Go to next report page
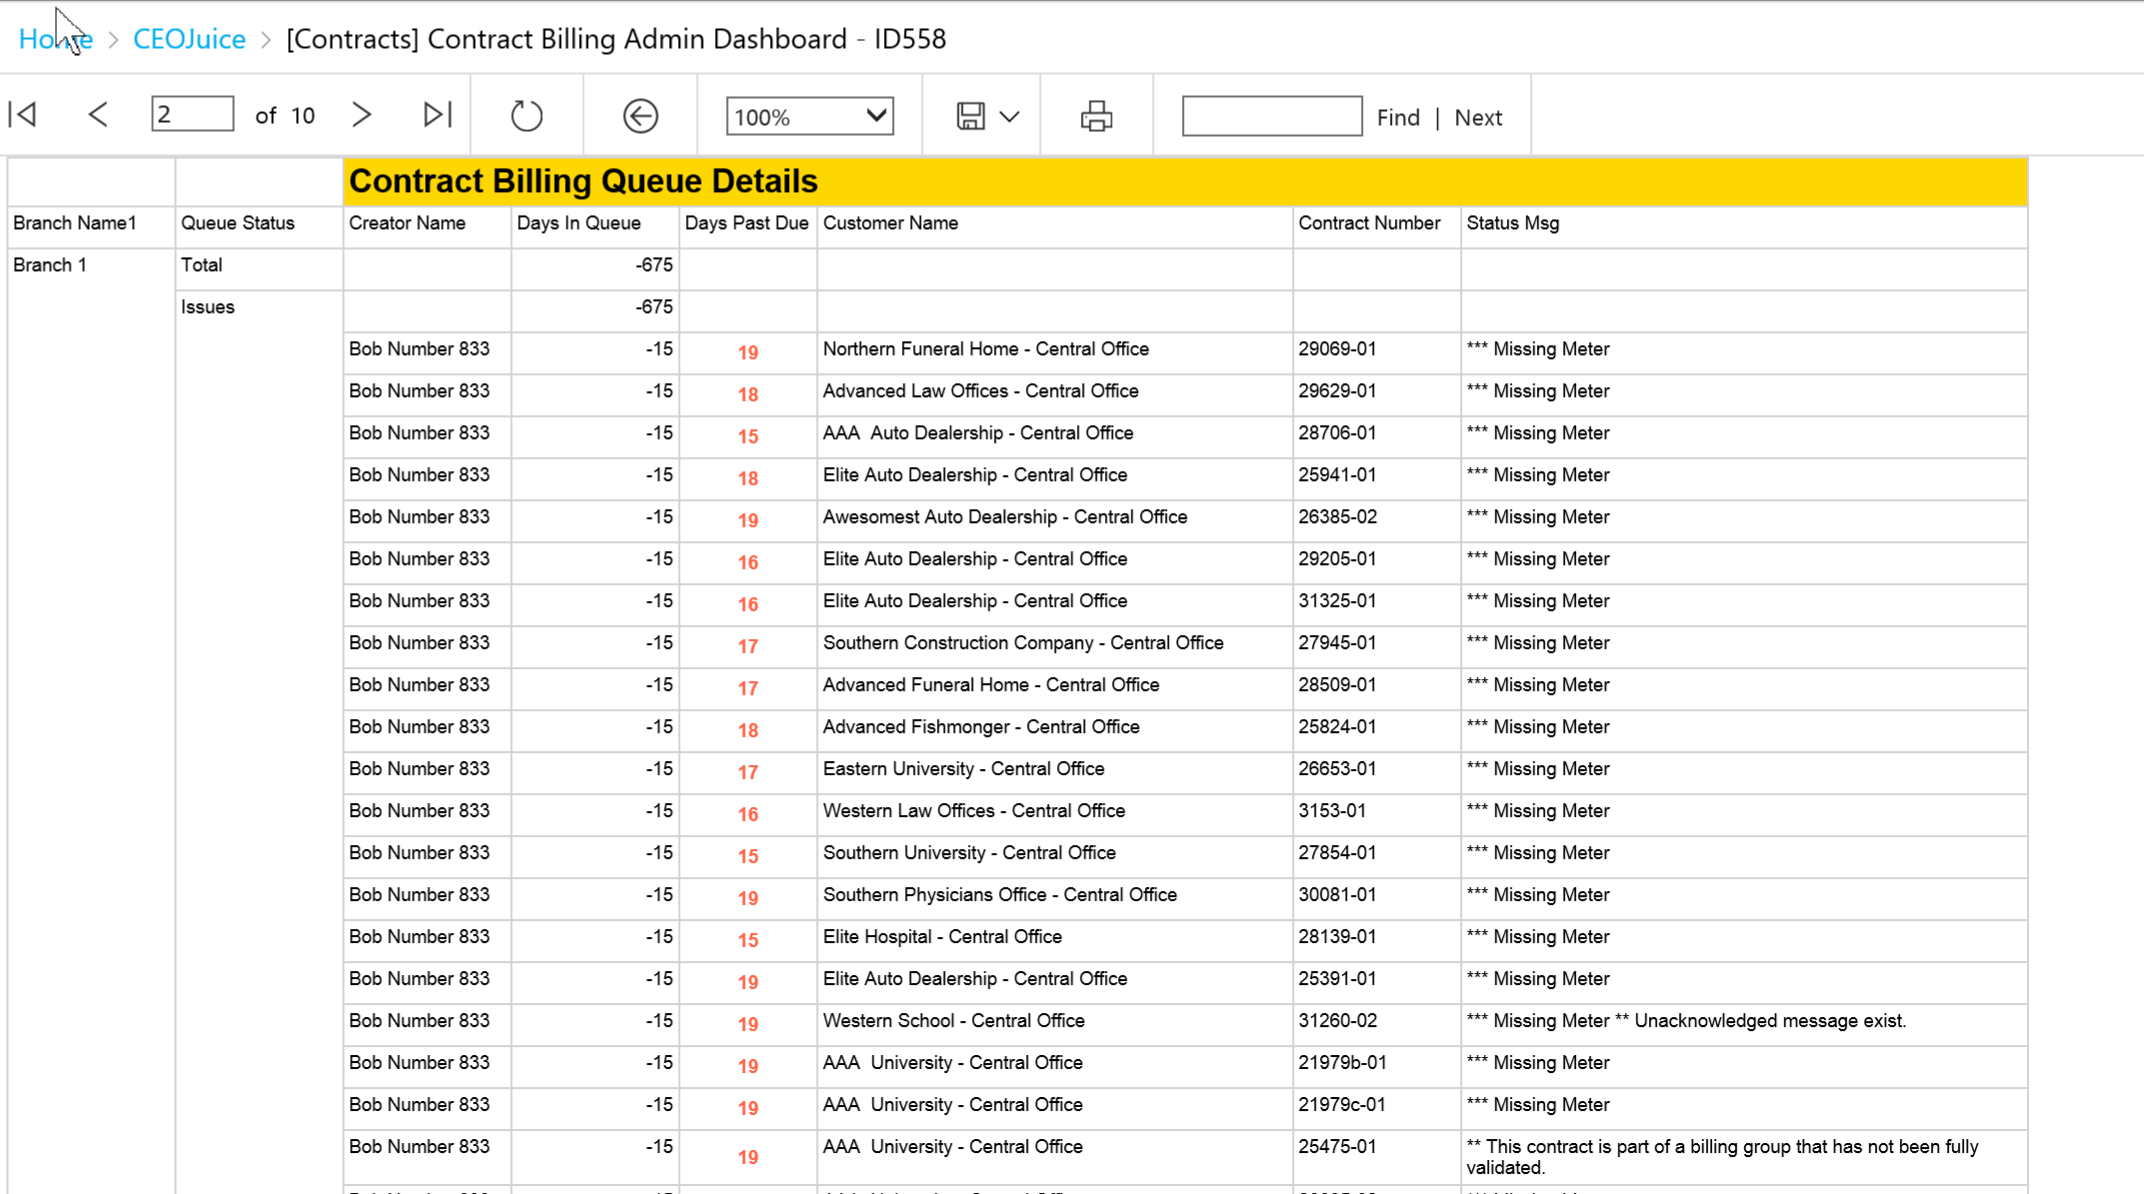This screenshot has width=2144, height=1194. pyautogui.click(x=362, y=115)
